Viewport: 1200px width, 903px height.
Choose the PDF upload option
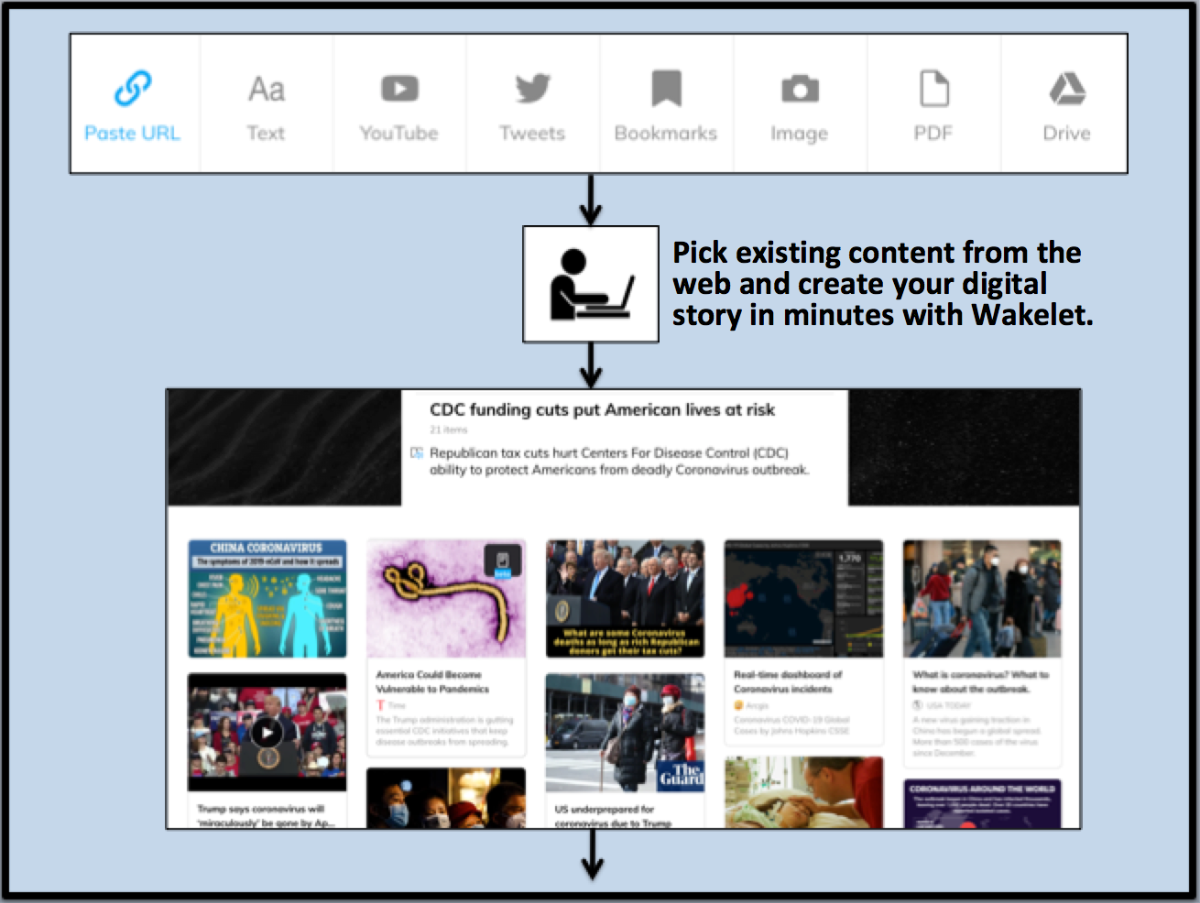pos(933,104)
